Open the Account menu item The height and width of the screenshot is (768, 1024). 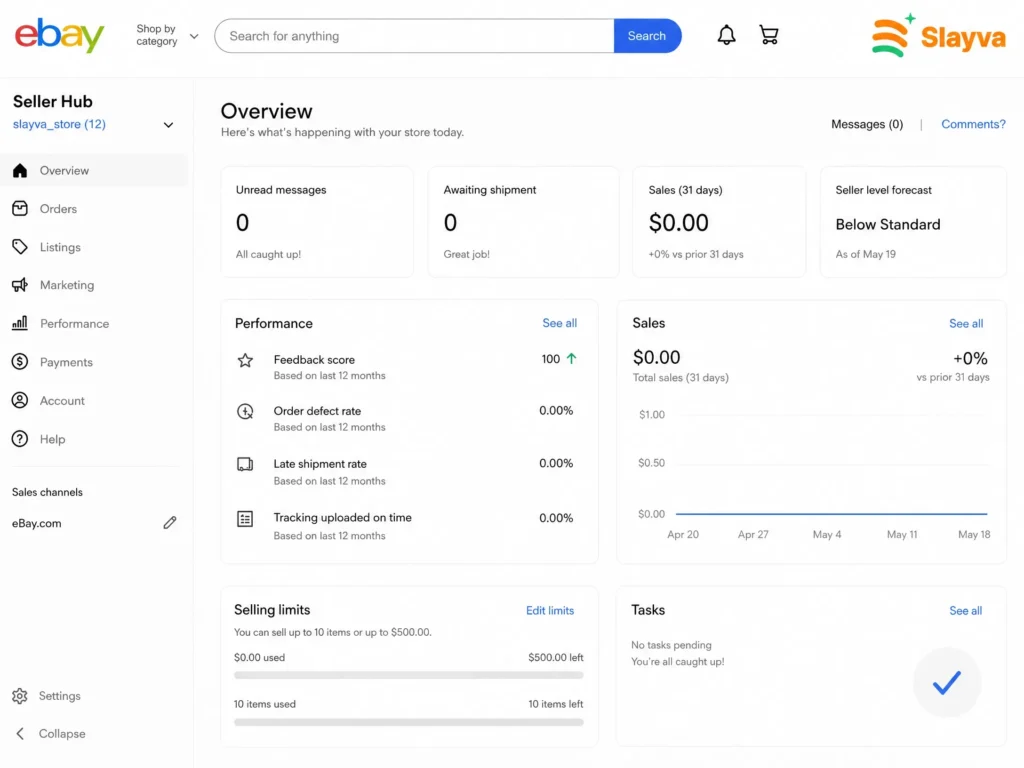coord(95,400)
